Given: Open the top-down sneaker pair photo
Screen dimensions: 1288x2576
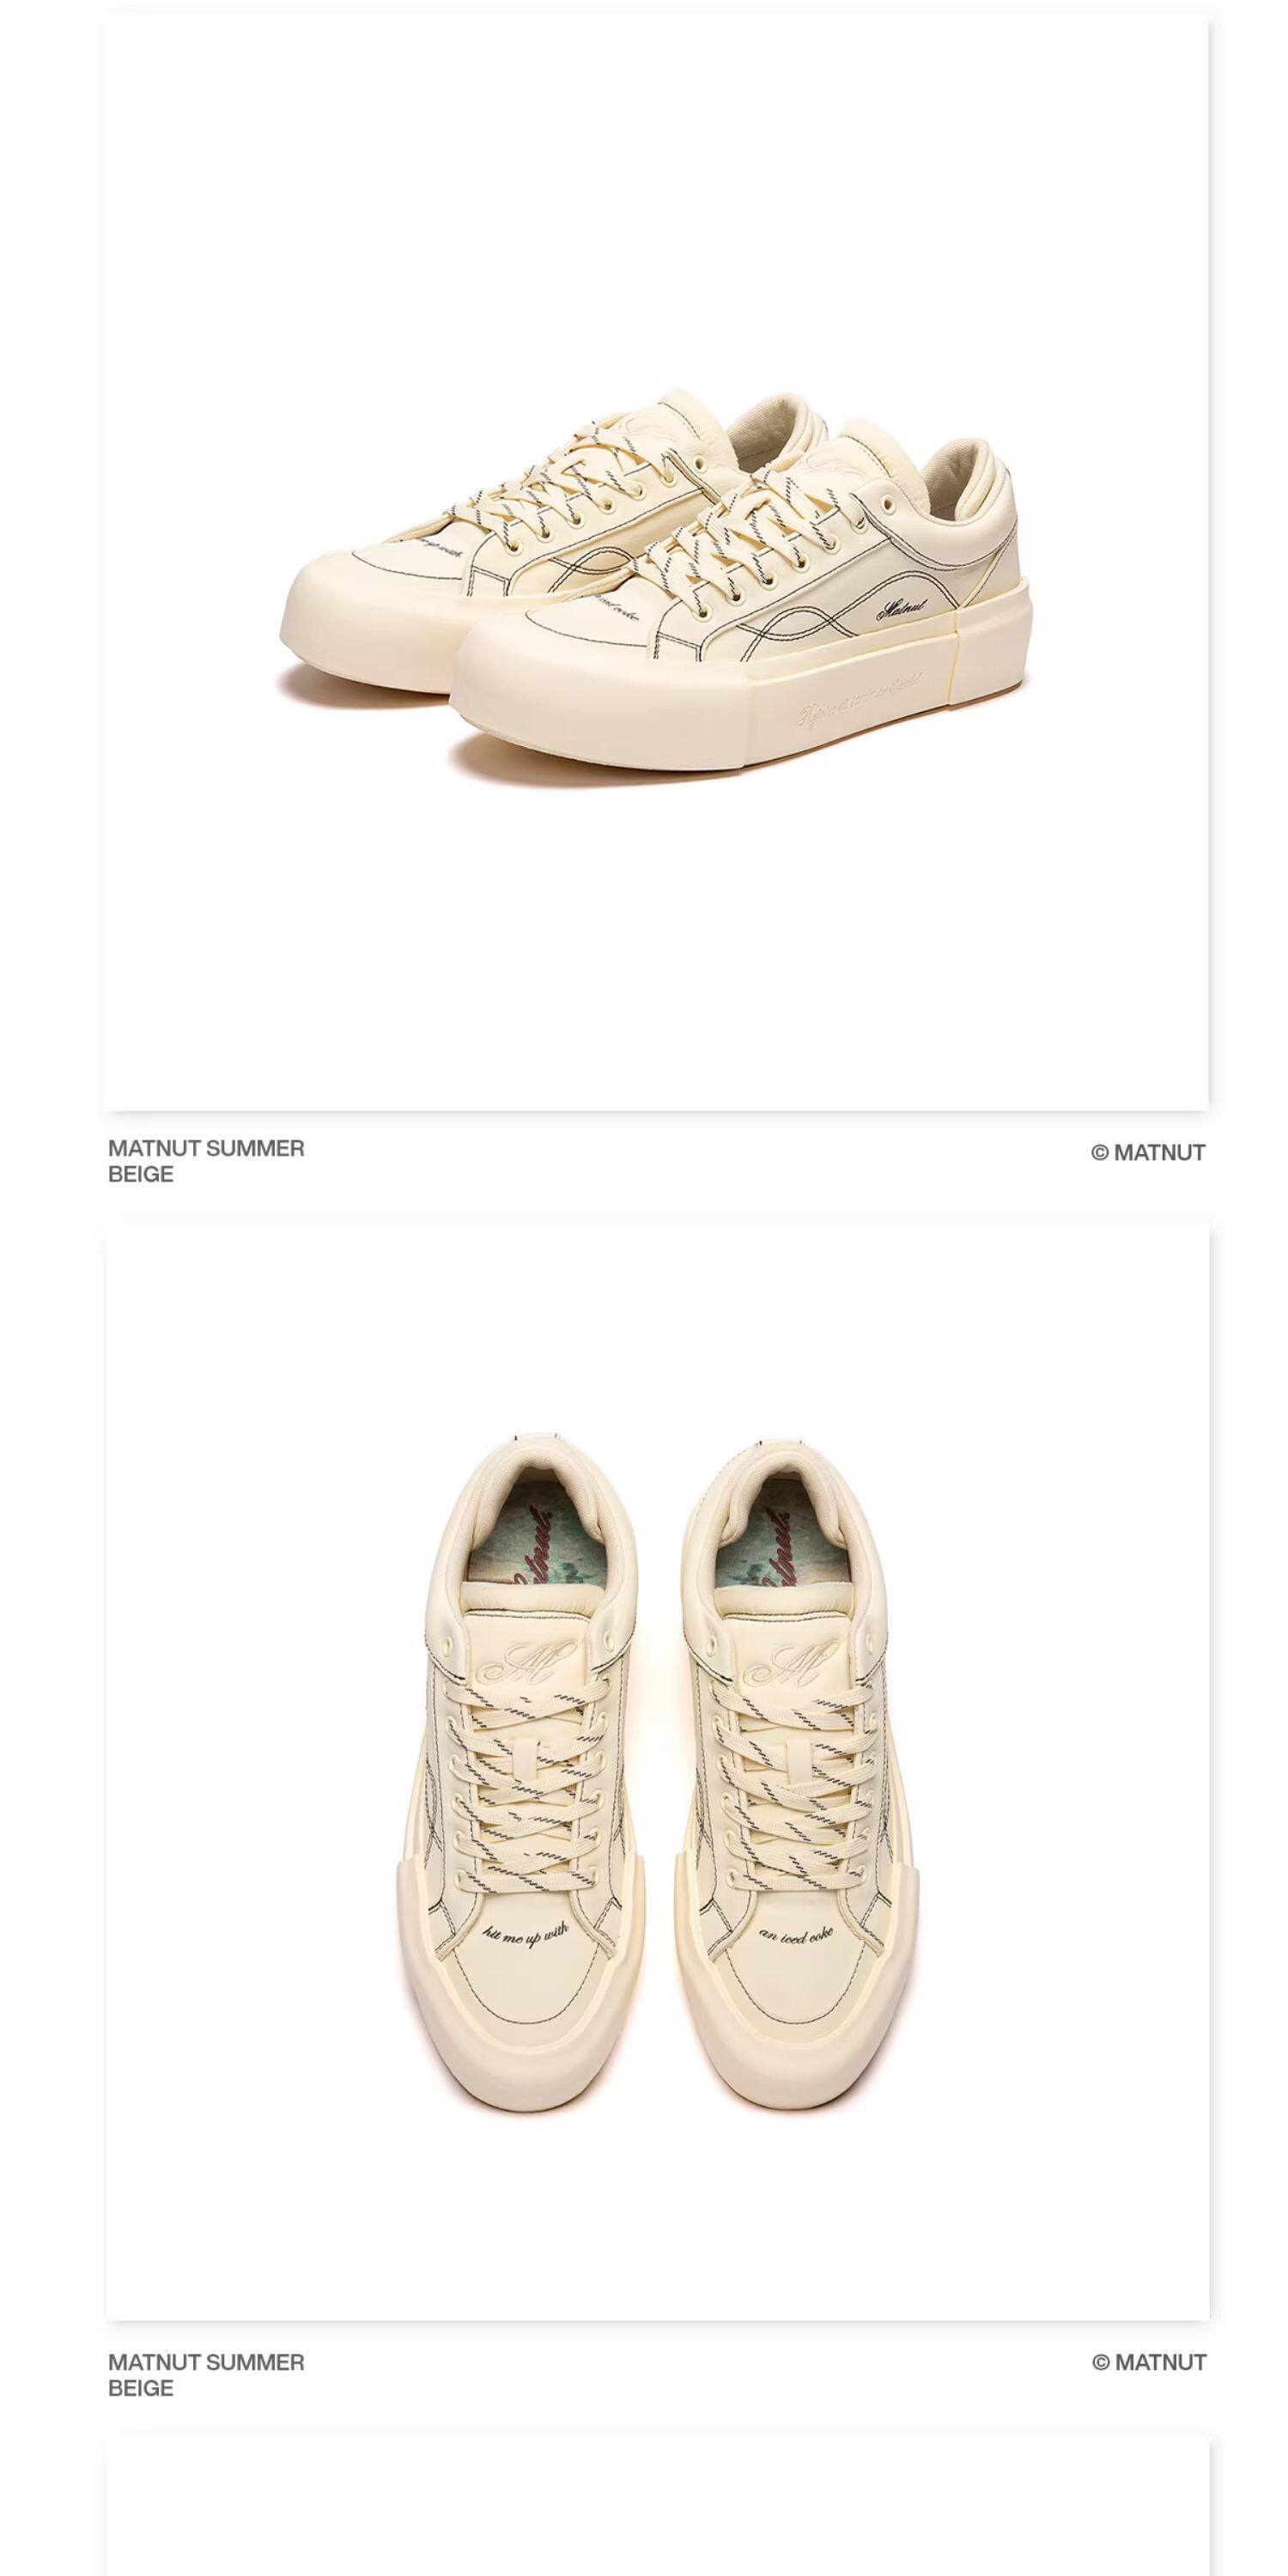Looking at the screenshot, I should pos(657,1770).
